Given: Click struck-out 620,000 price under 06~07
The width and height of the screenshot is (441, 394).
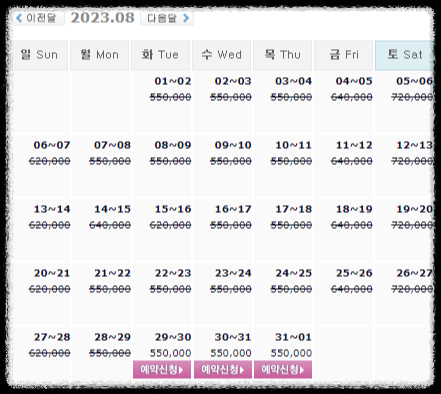Looking at the screenshot, I should point(49,161).
